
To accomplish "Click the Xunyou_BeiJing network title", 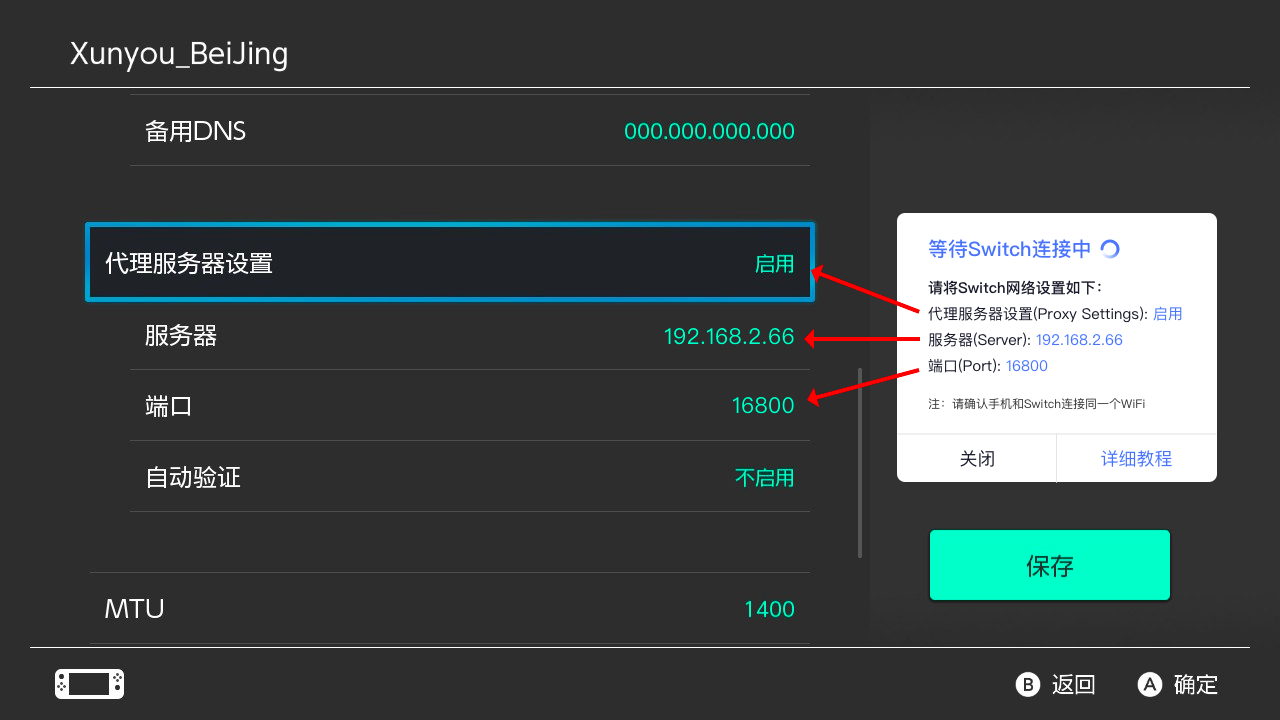I will pos(179,54).
